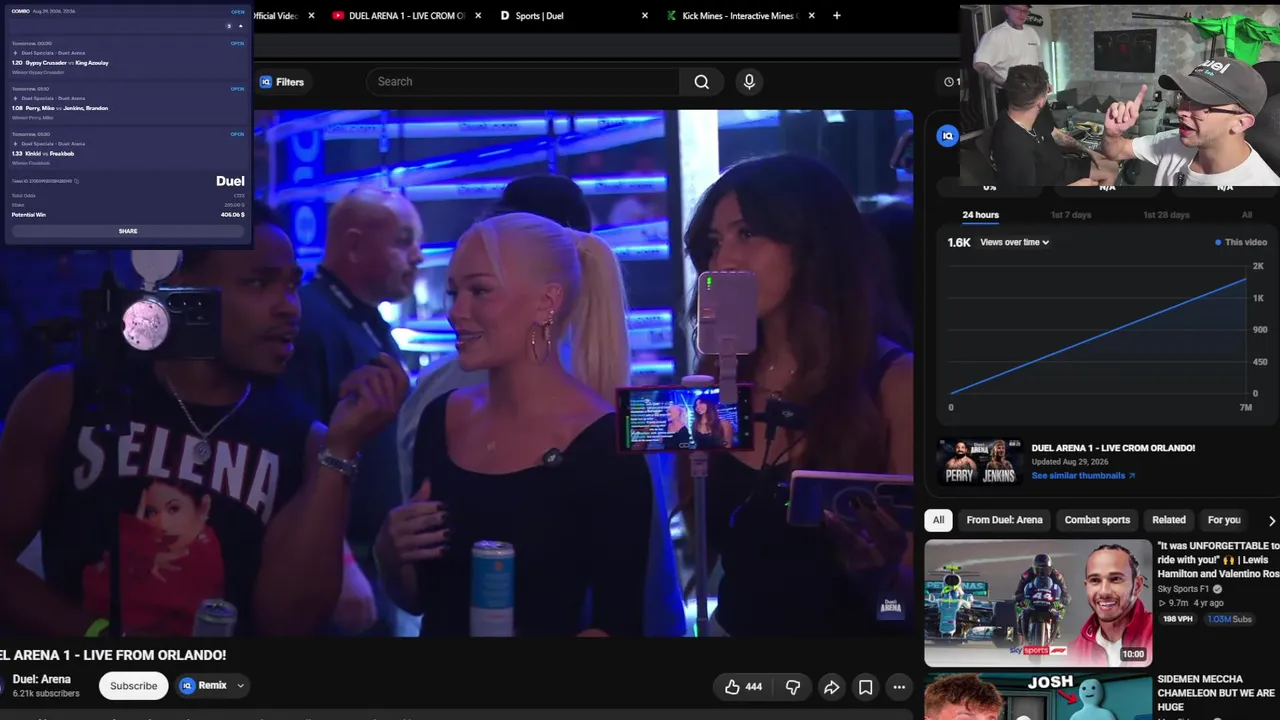Close the Kick Mines tab
Screen dimensions: 1280x720
click(x=811, y=16)
